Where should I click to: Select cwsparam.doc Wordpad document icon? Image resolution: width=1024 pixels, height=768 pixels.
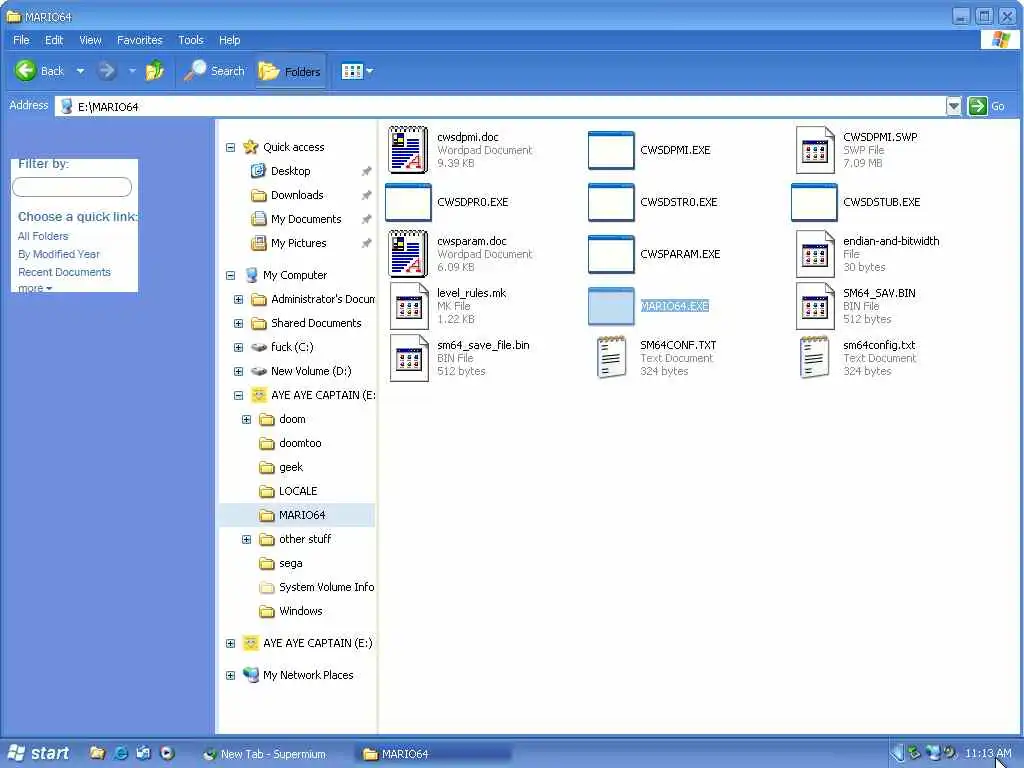(x=408, y=254)
